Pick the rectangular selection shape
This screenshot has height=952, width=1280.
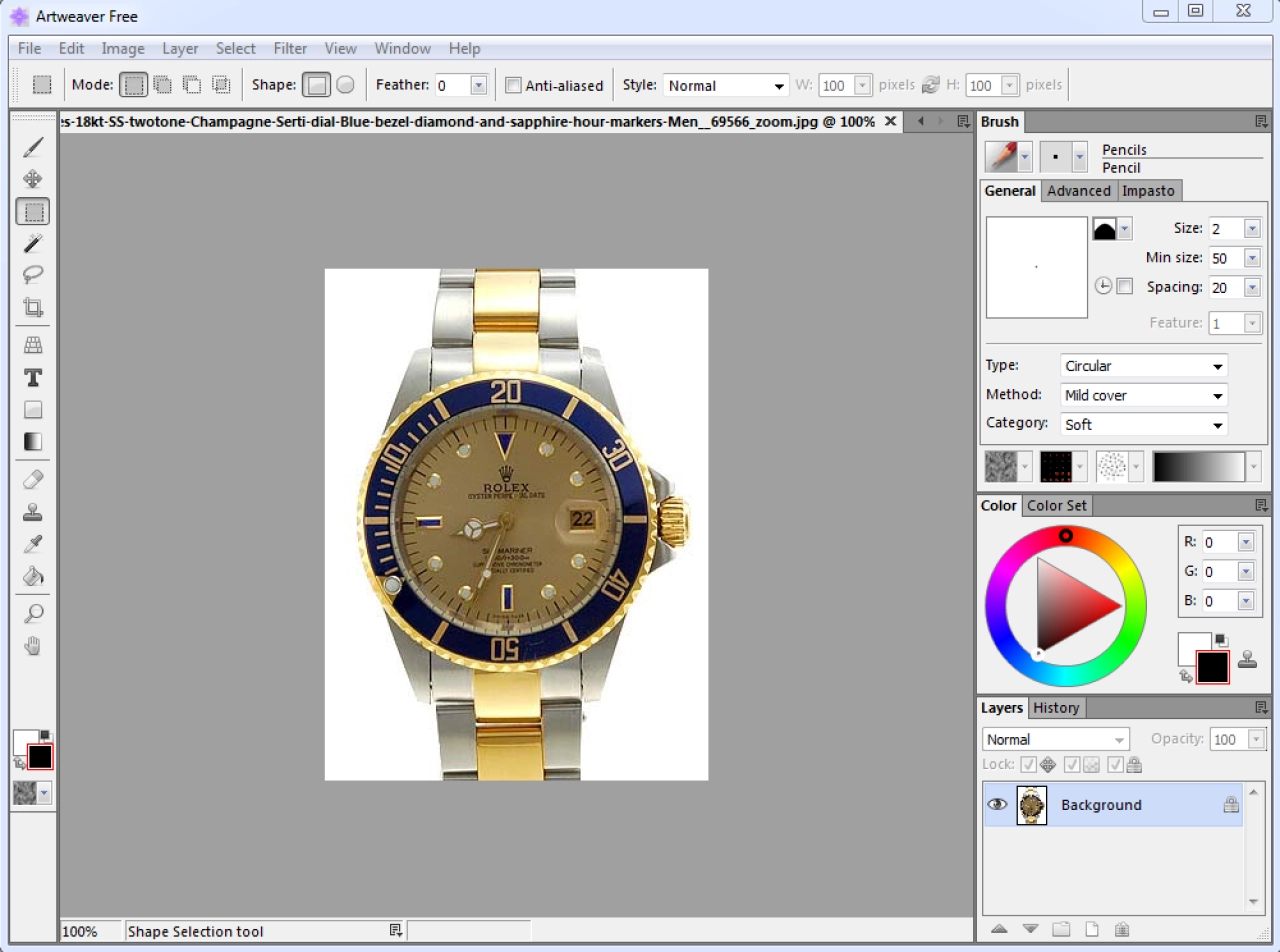point(317,85)
